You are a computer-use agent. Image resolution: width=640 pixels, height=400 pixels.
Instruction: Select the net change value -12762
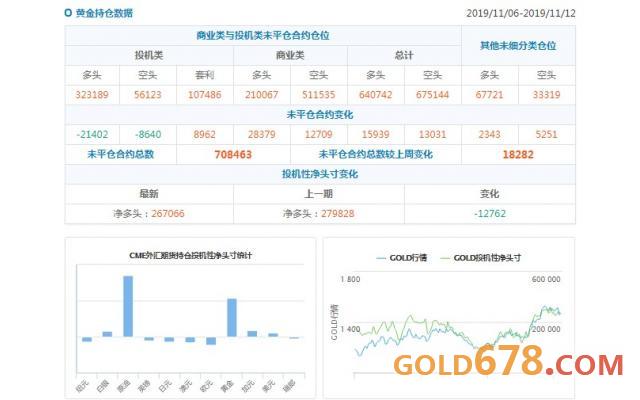490,213
